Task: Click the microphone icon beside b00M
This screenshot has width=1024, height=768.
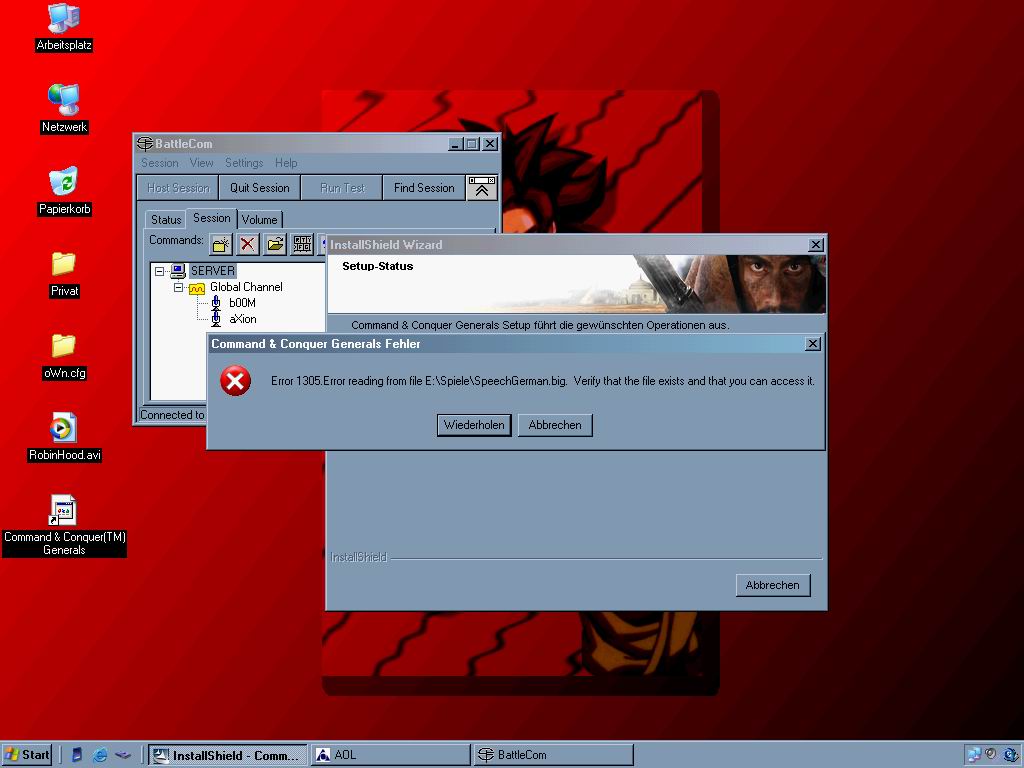Action: [x=216, y=303]
